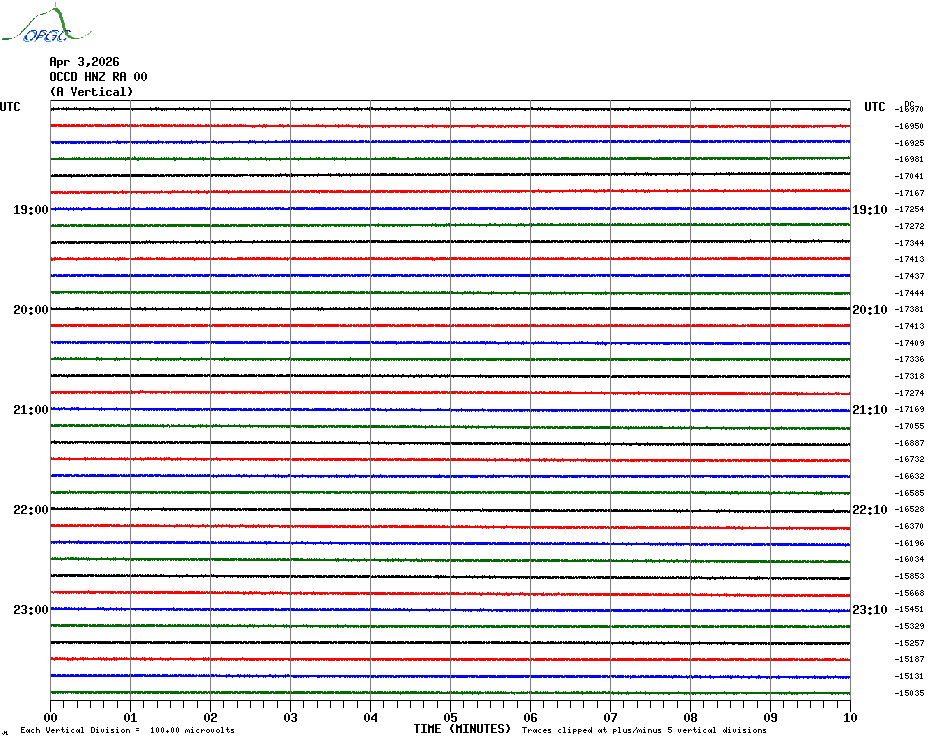The image size is (930, 744).
Task: Click the 21:00 hour marker on left
Action: pyautogui.click(x=30, y=410)
